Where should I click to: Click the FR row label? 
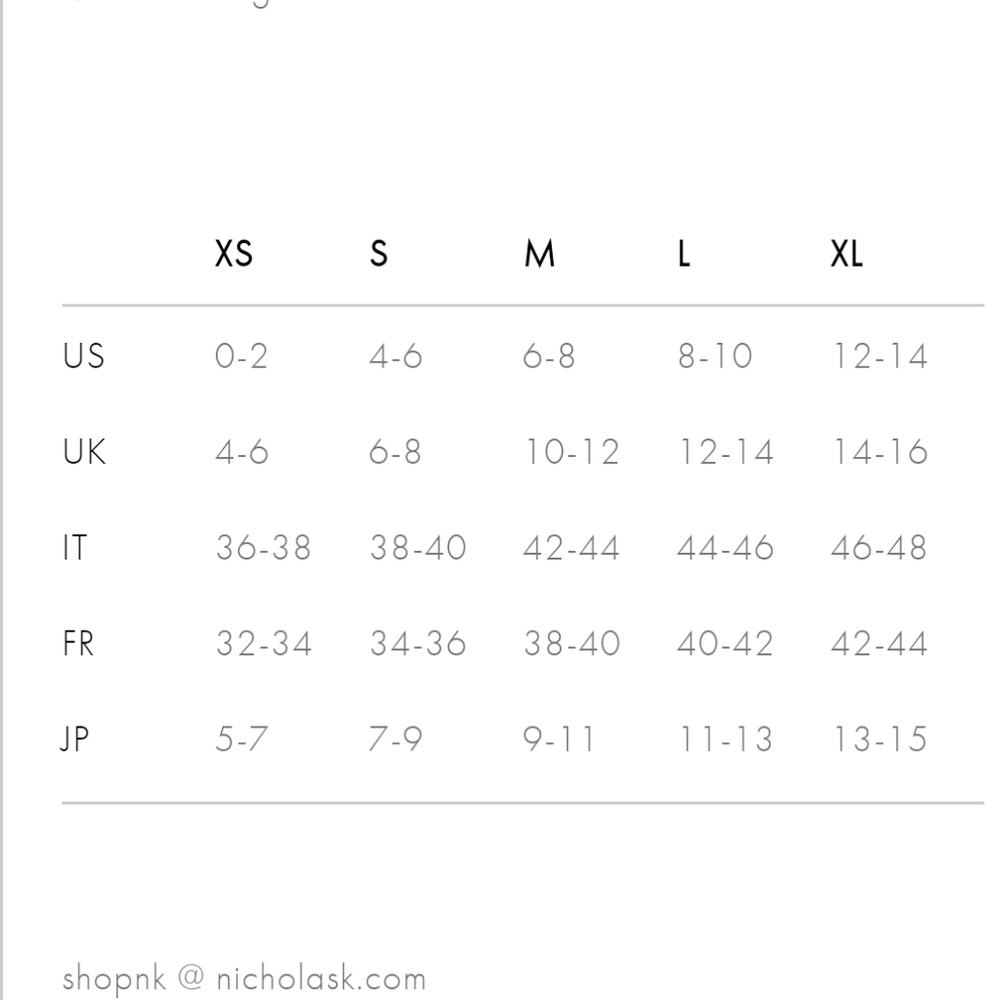pyautogui.click(x=78, y=643)
